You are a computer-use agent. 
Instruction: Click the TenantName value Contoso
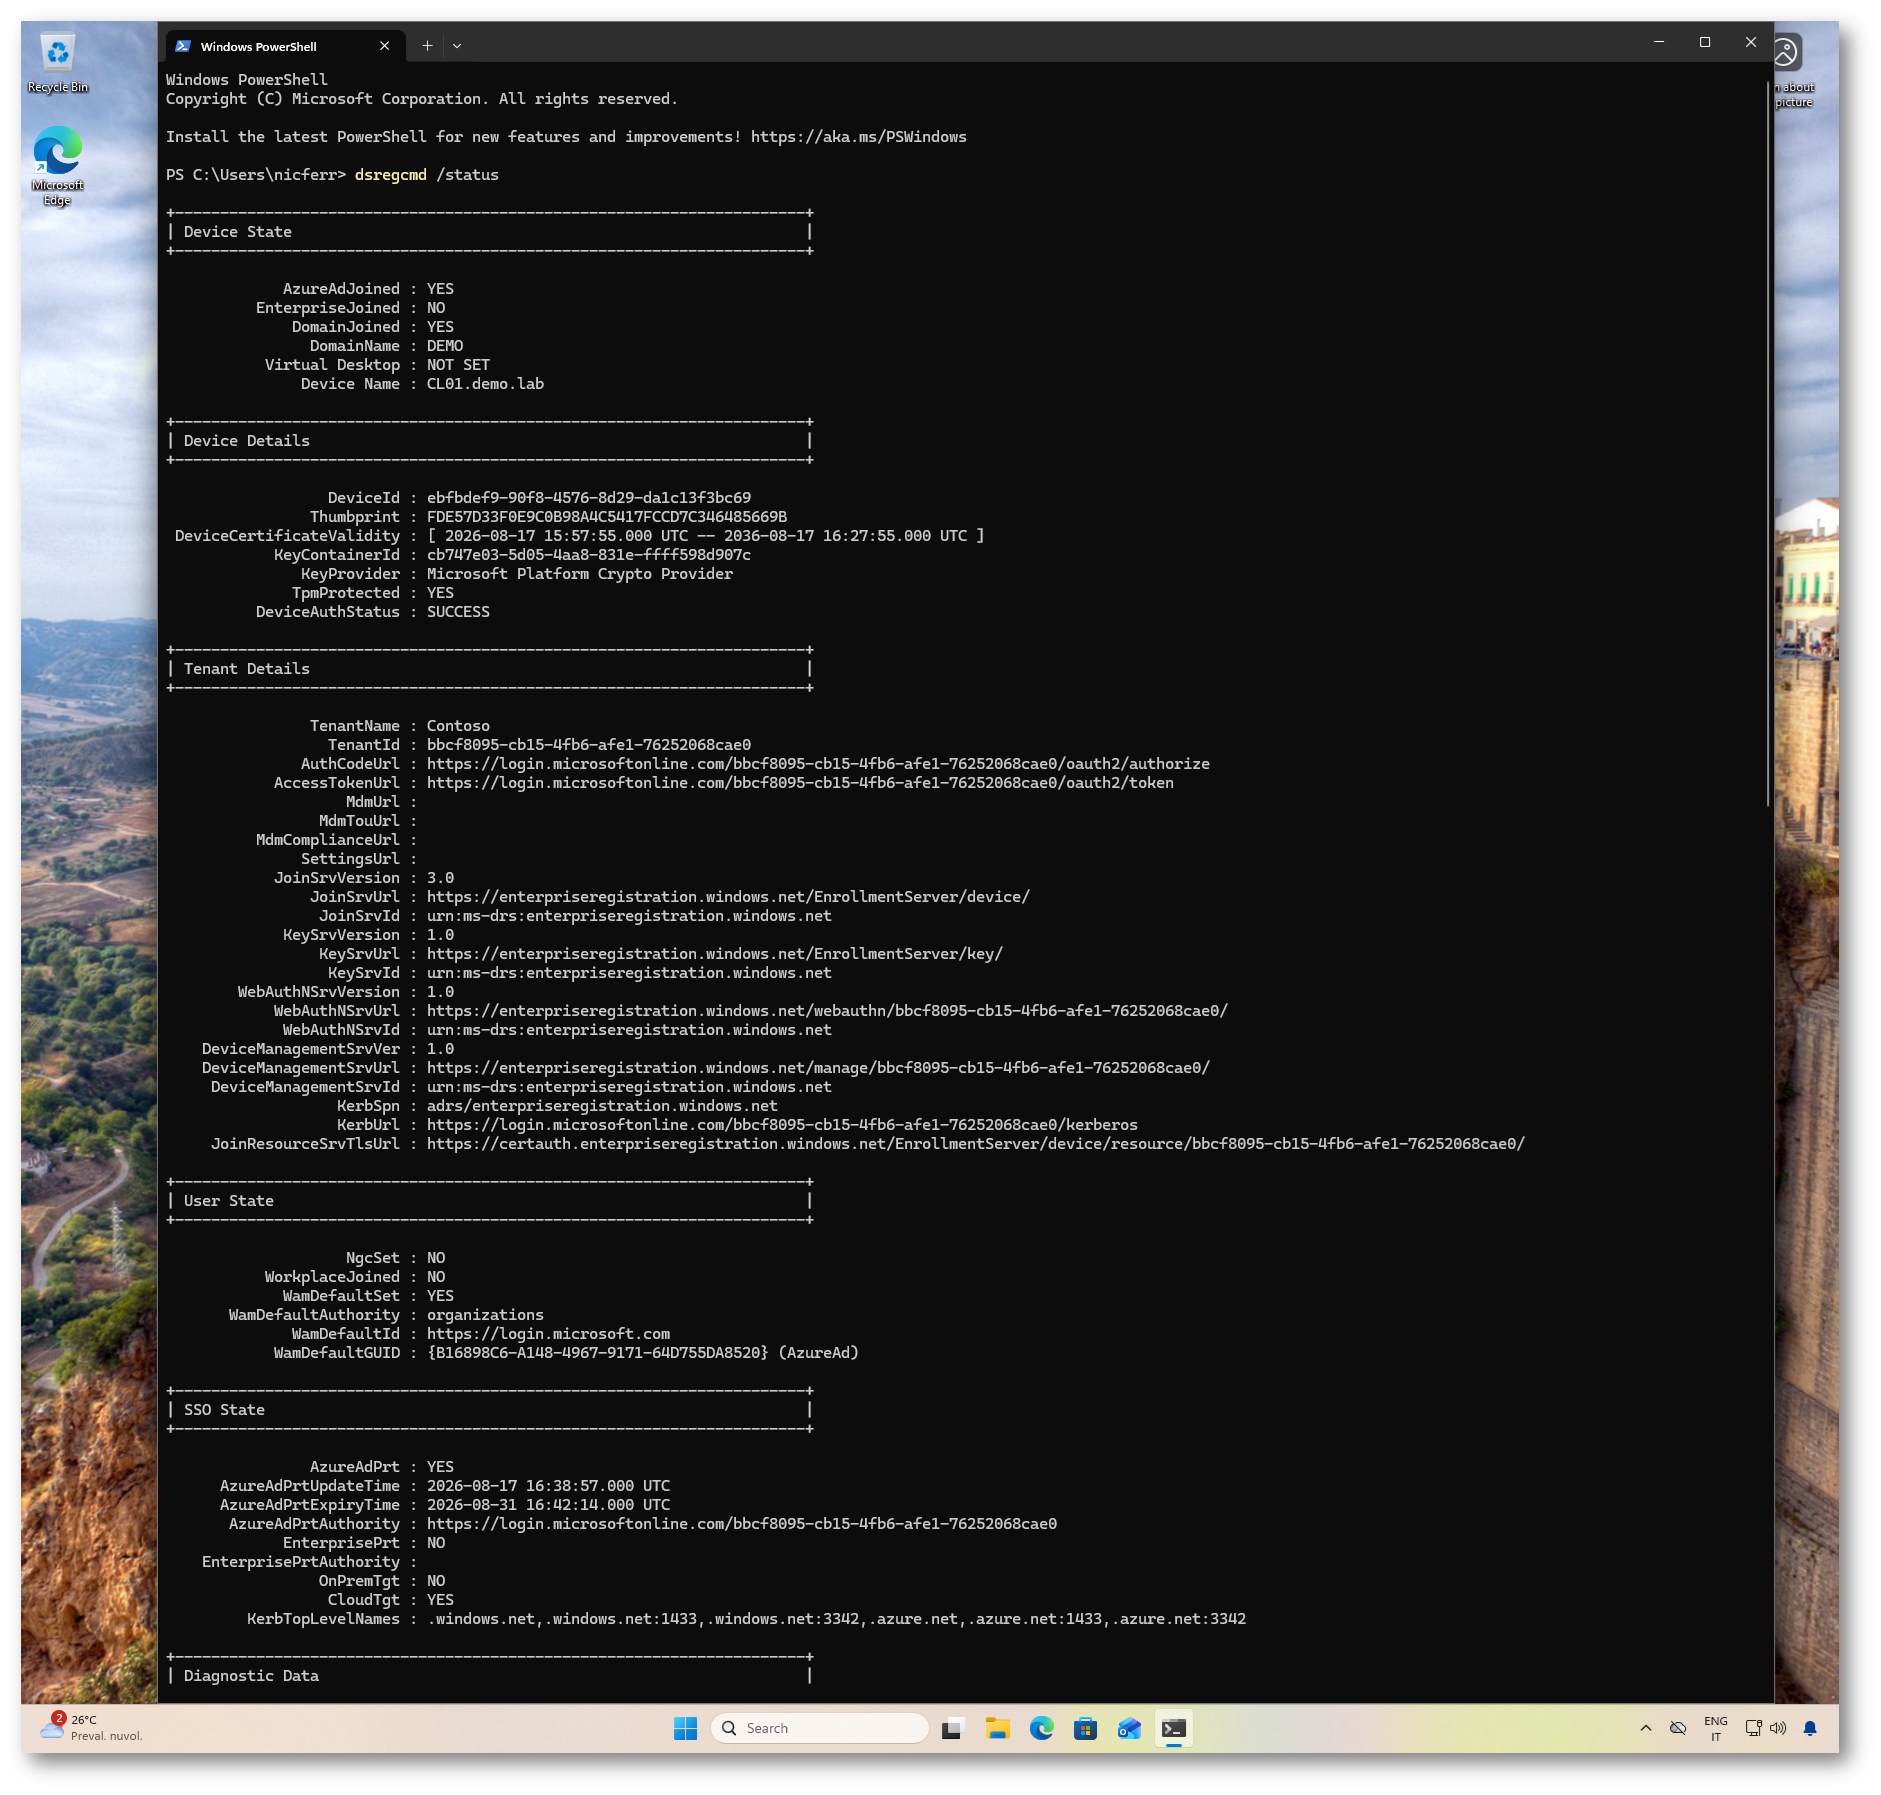tap(458, 726)
